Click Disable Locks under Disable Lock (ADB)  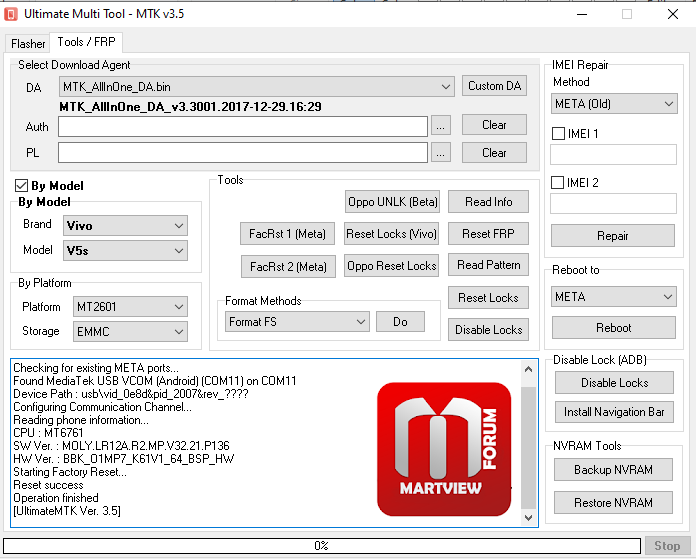pos(614,383)
